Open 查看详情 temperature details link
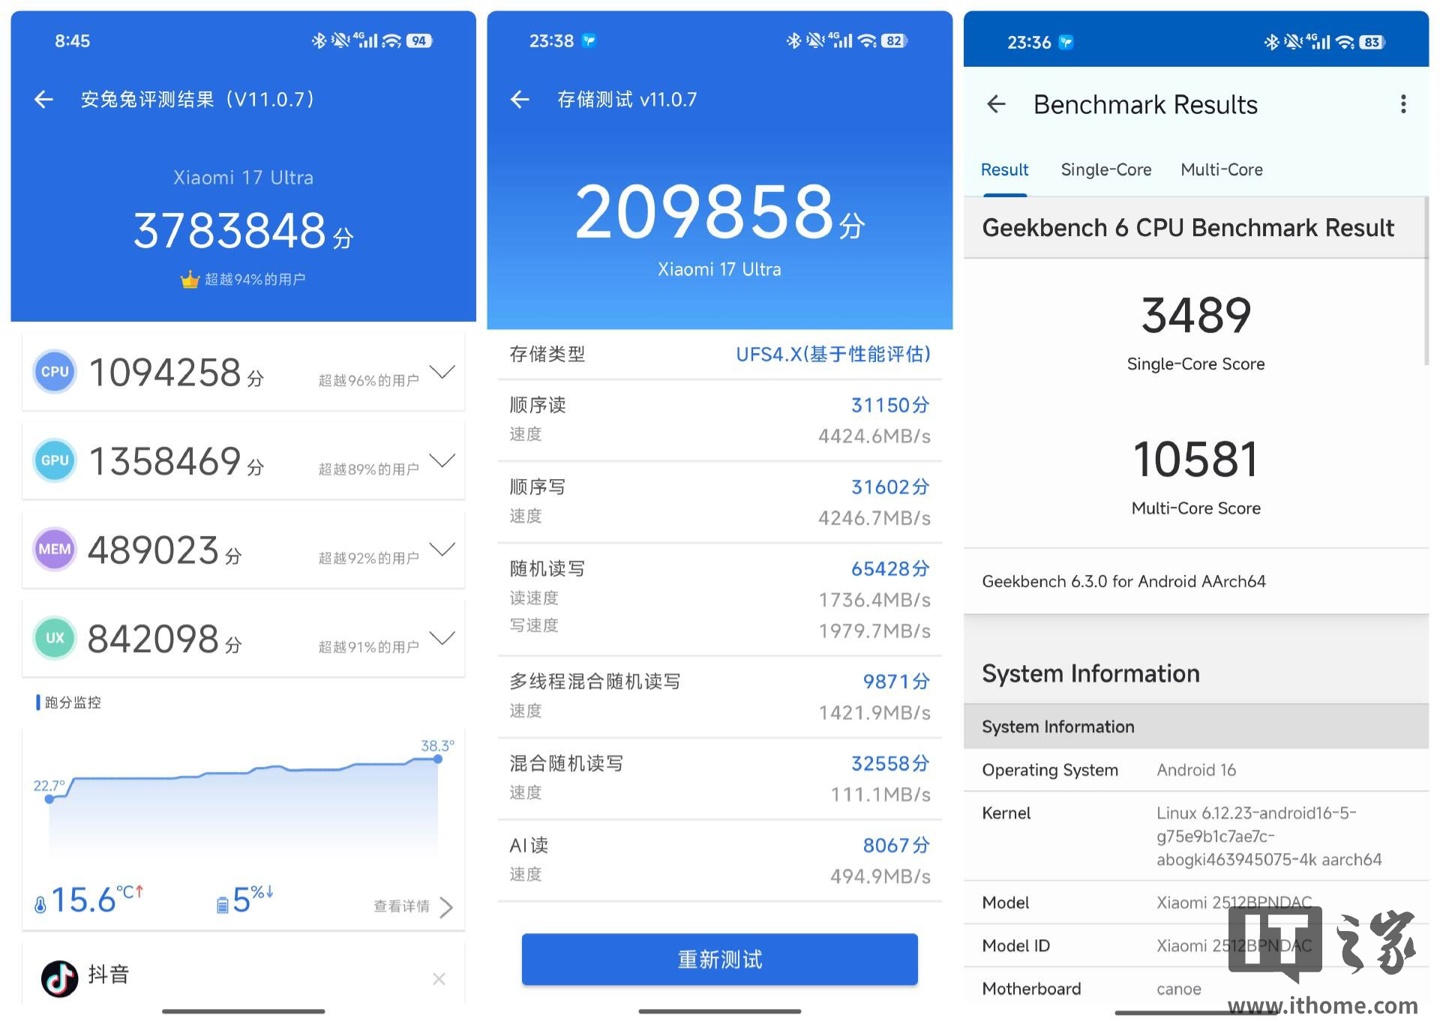 click(413, 906)
